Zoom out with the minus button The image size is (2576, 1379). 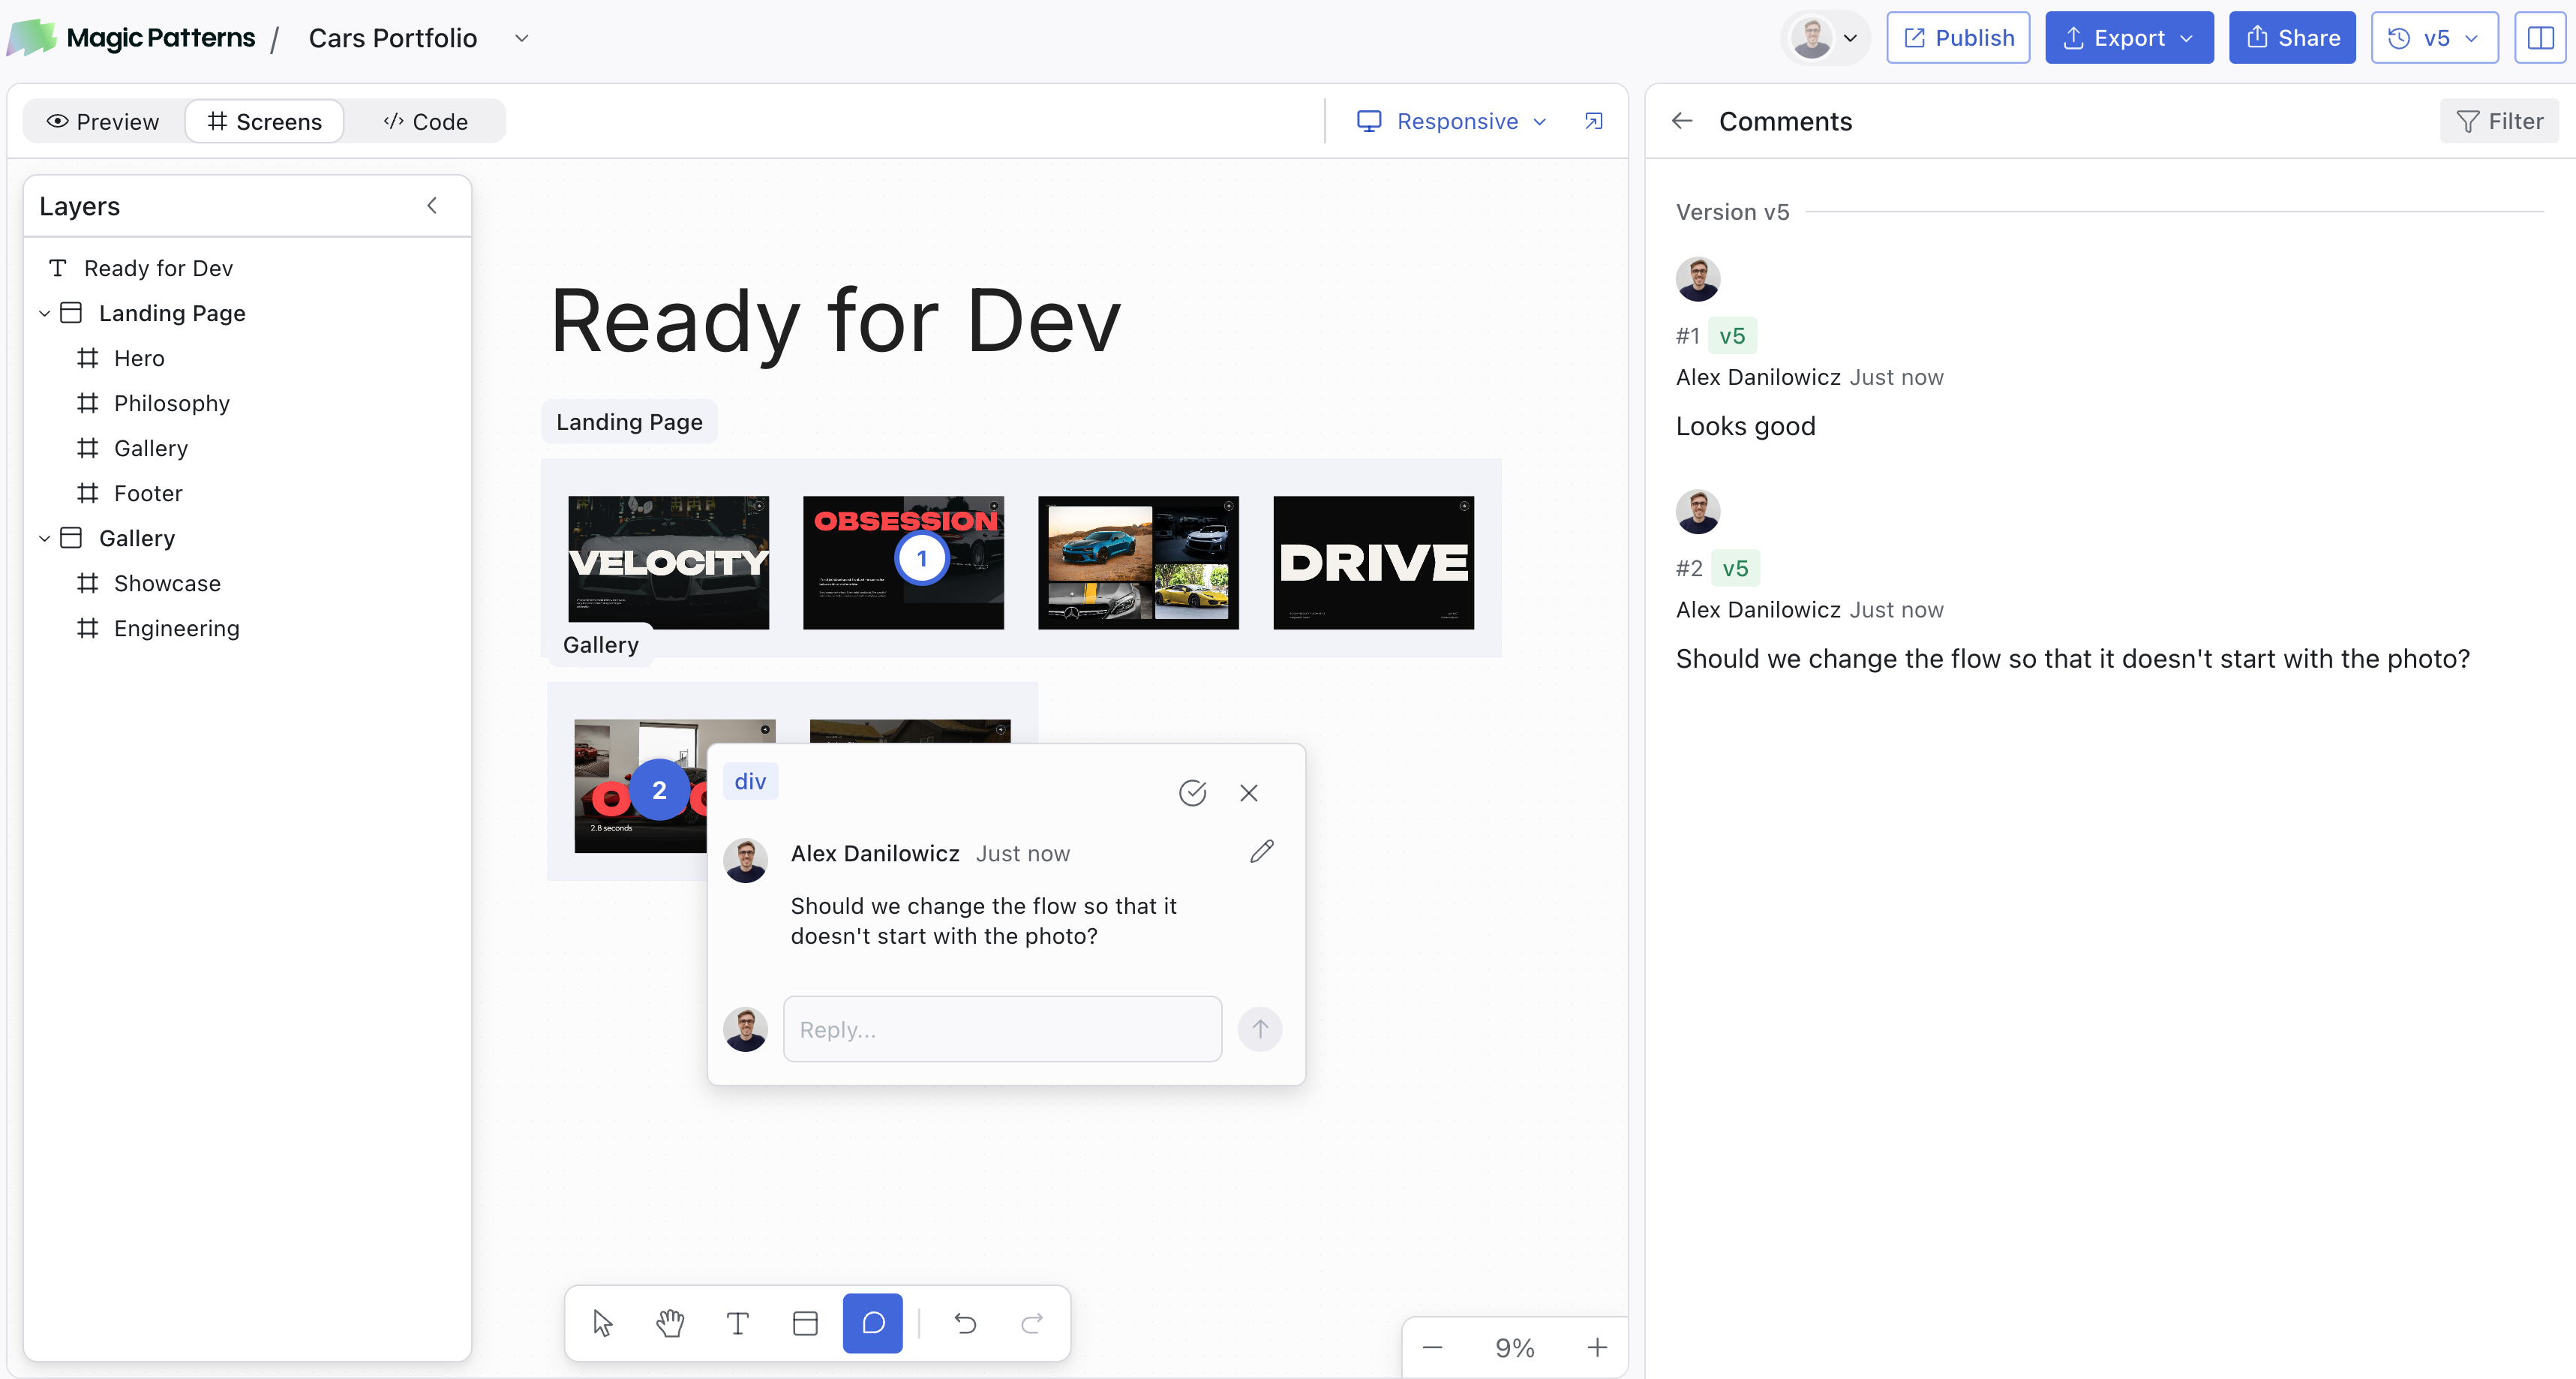pyautogui.click(x=1432, y=1348)
